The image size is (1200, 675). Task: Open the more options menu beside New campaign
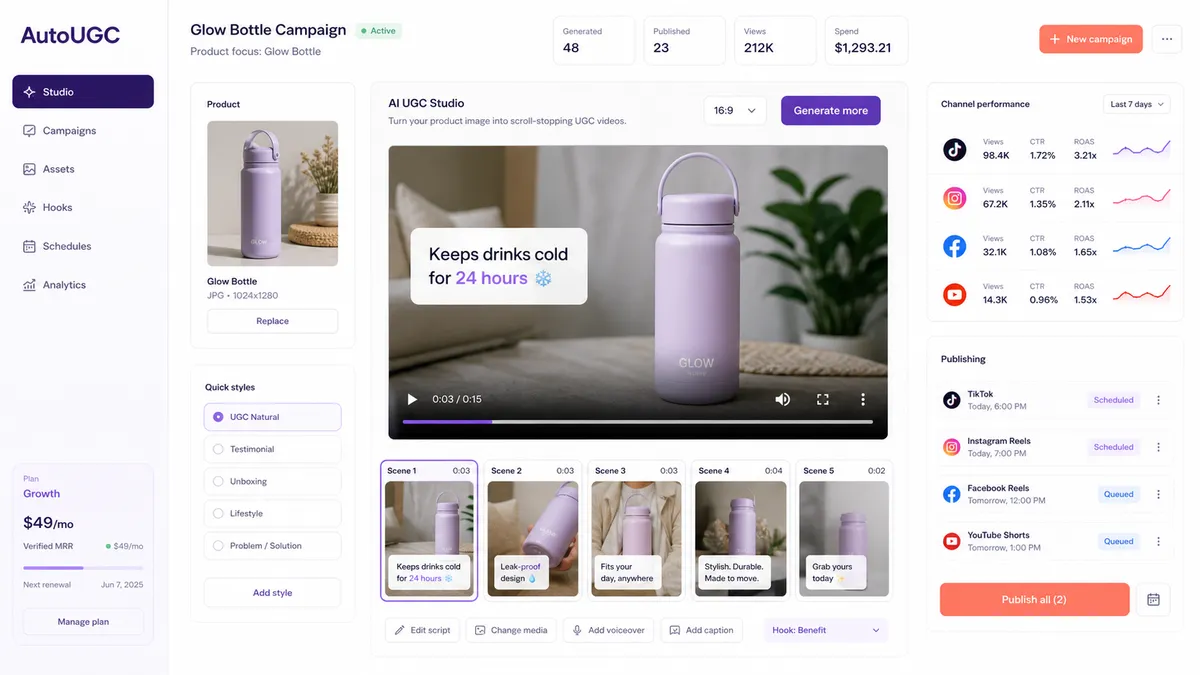click(x=1167, y=39)
